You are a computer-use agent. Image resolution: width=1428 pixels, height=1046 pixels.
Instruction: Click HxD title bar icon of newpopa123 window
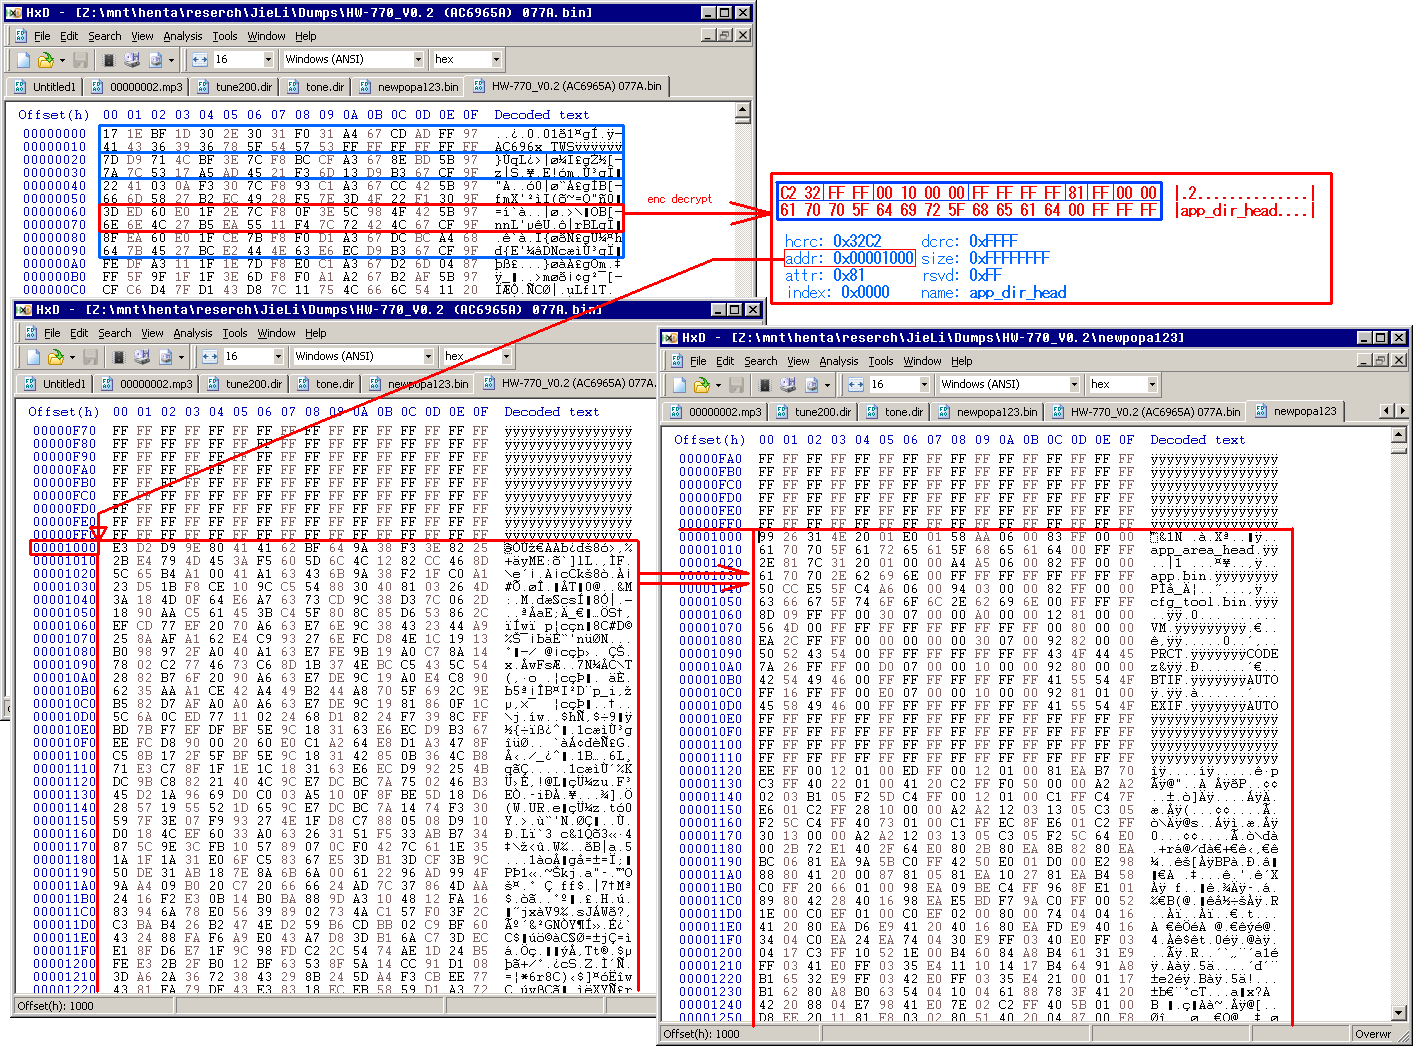(670, 338)
